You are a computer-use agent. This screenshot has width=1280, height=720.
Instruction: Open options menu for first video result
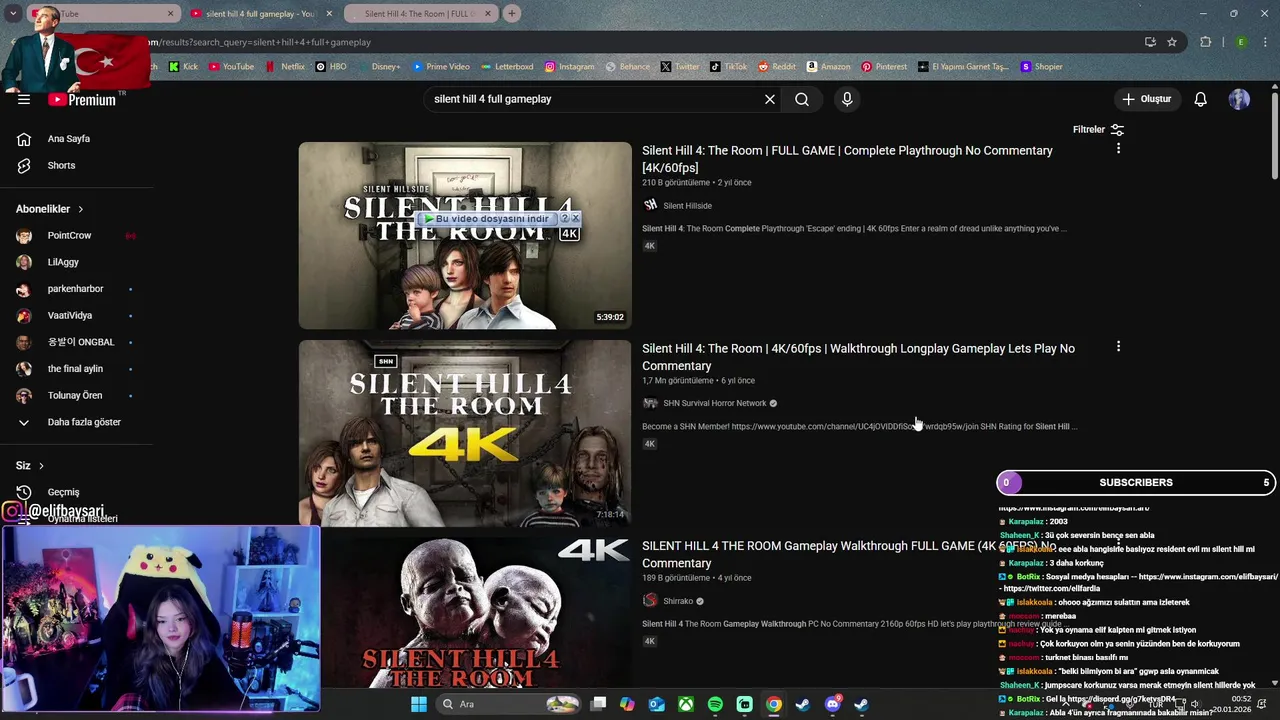point(1118,148)
